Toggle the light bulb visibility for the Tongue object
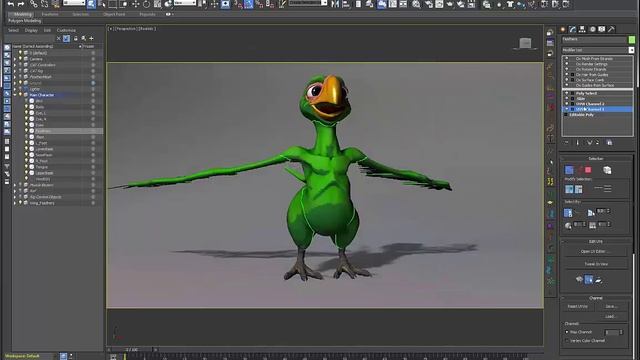 tap(27, 167)
